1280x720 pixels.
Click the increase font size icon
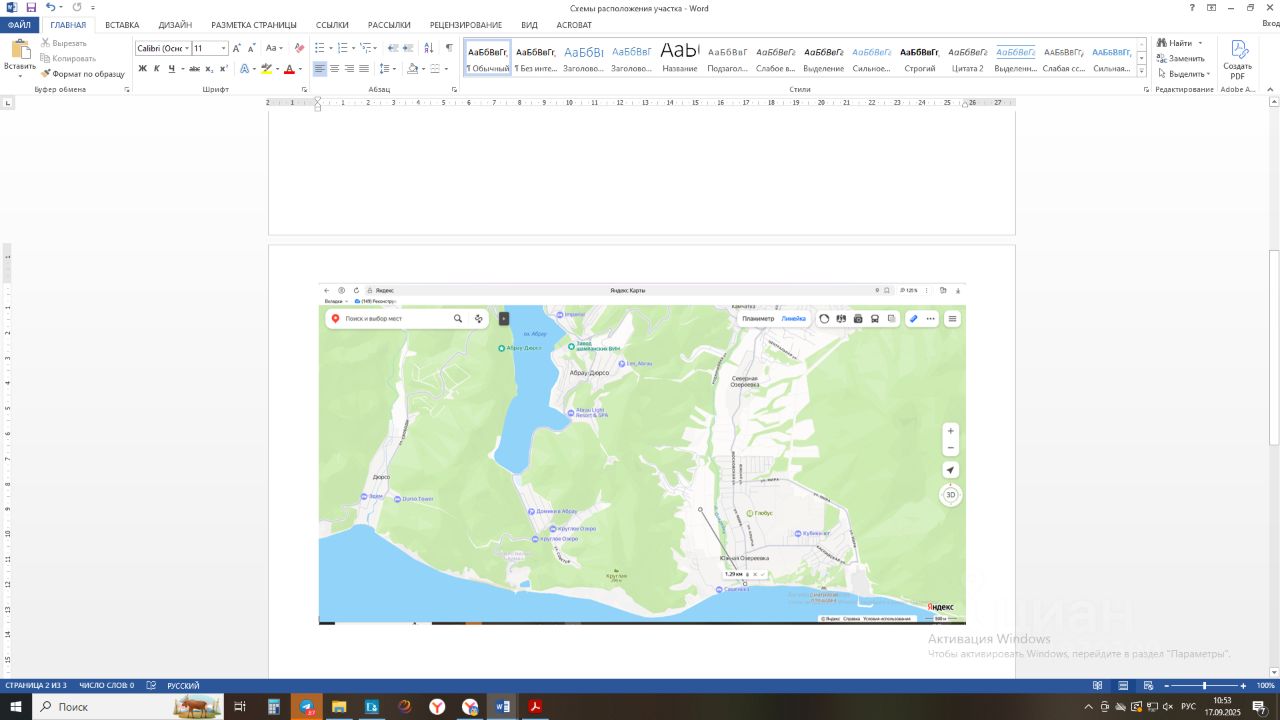(237, 48)
